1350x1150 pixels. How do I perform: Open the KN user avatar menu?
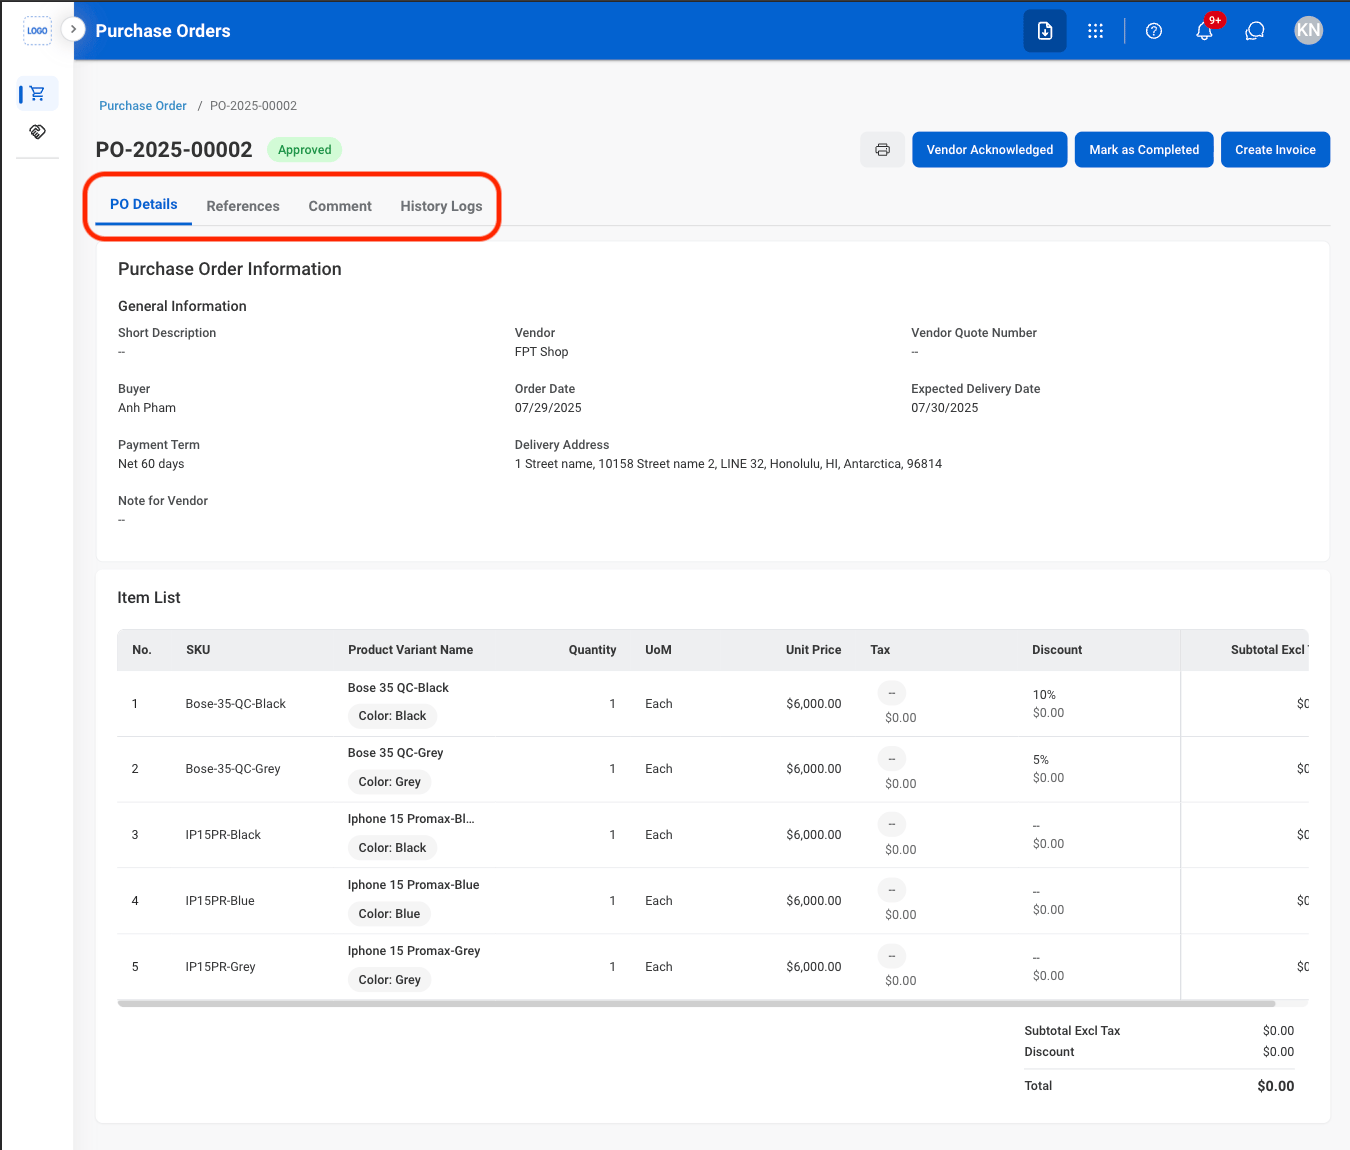tap(1308, 30)
